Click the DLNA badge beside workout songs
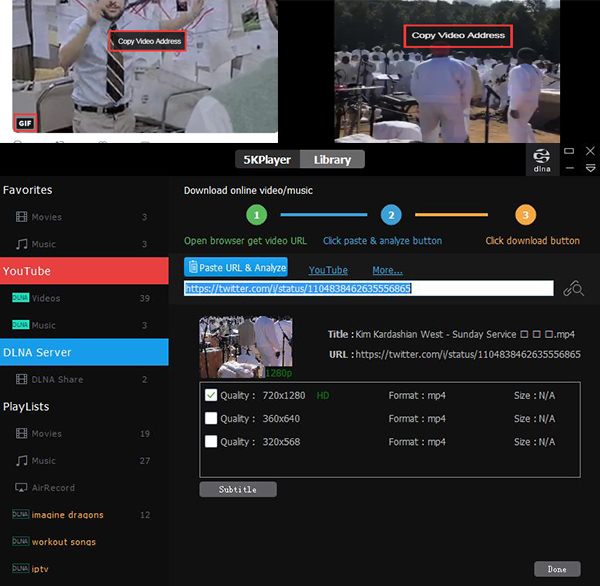 [x=21, y=541]
